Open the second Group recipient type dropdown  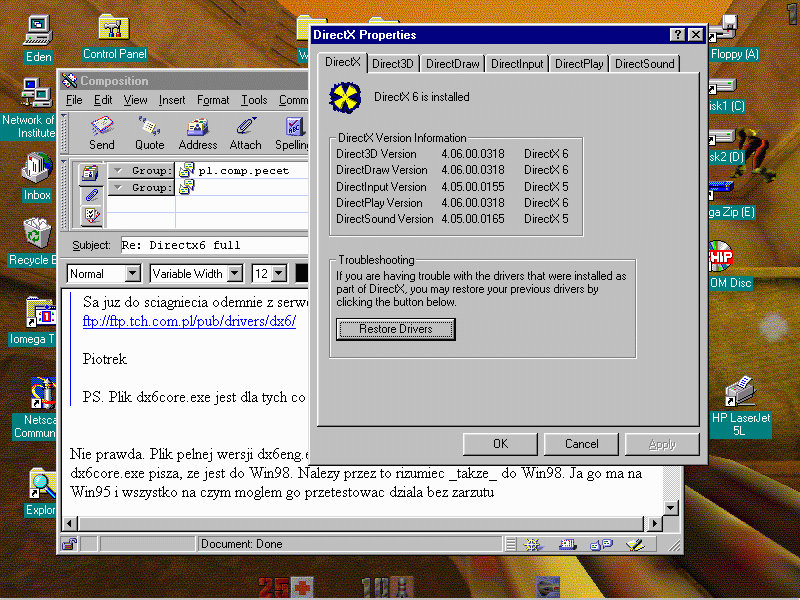141,188
